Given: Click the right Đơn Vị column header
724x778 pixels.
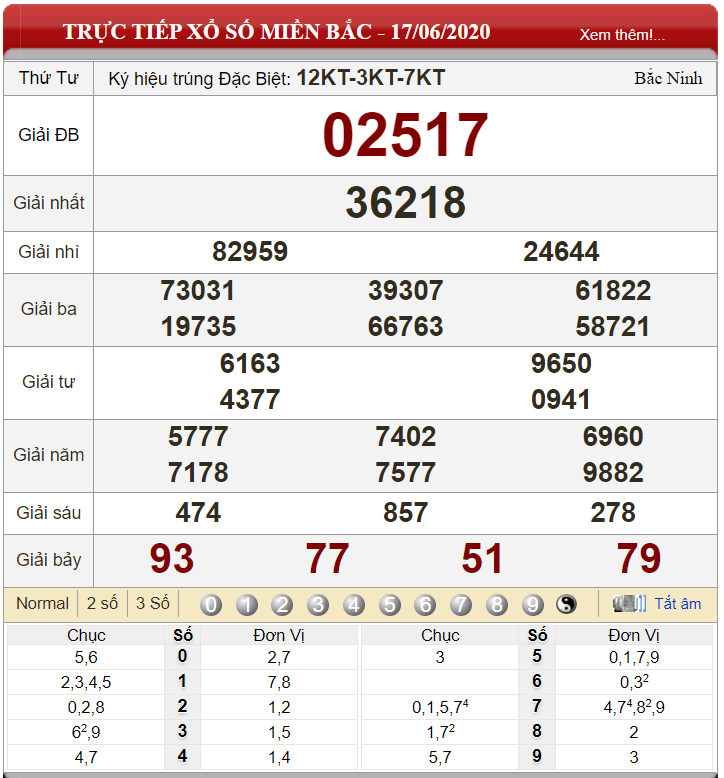Looking at the screenshot, I should pos(634,635).
